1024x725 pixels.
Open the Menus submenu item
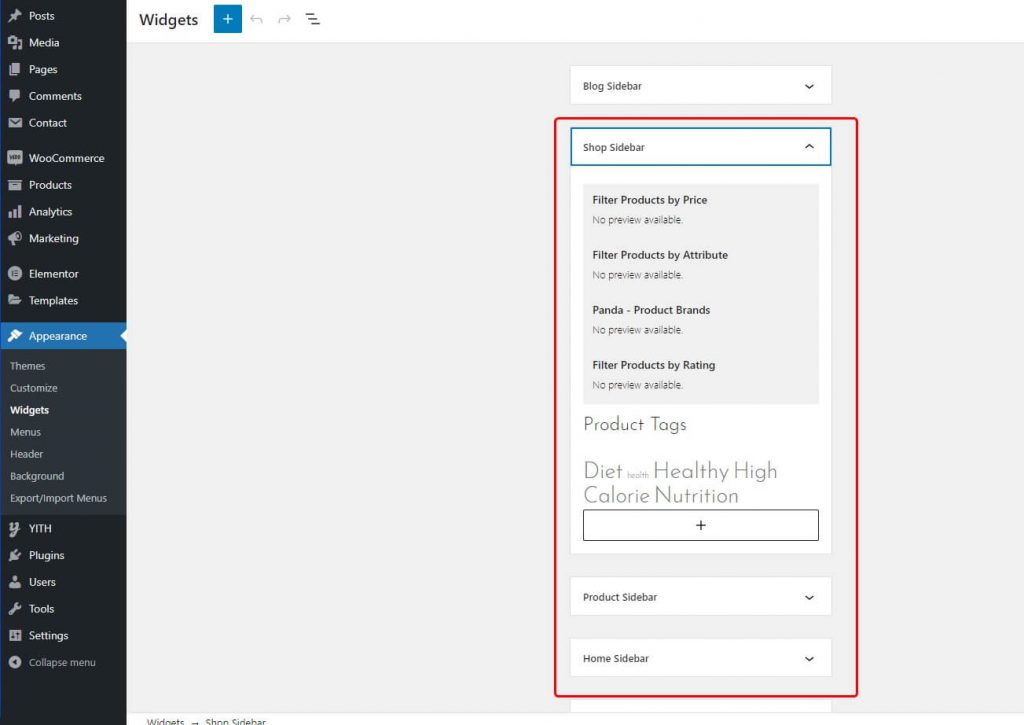(x=26, y=432)
